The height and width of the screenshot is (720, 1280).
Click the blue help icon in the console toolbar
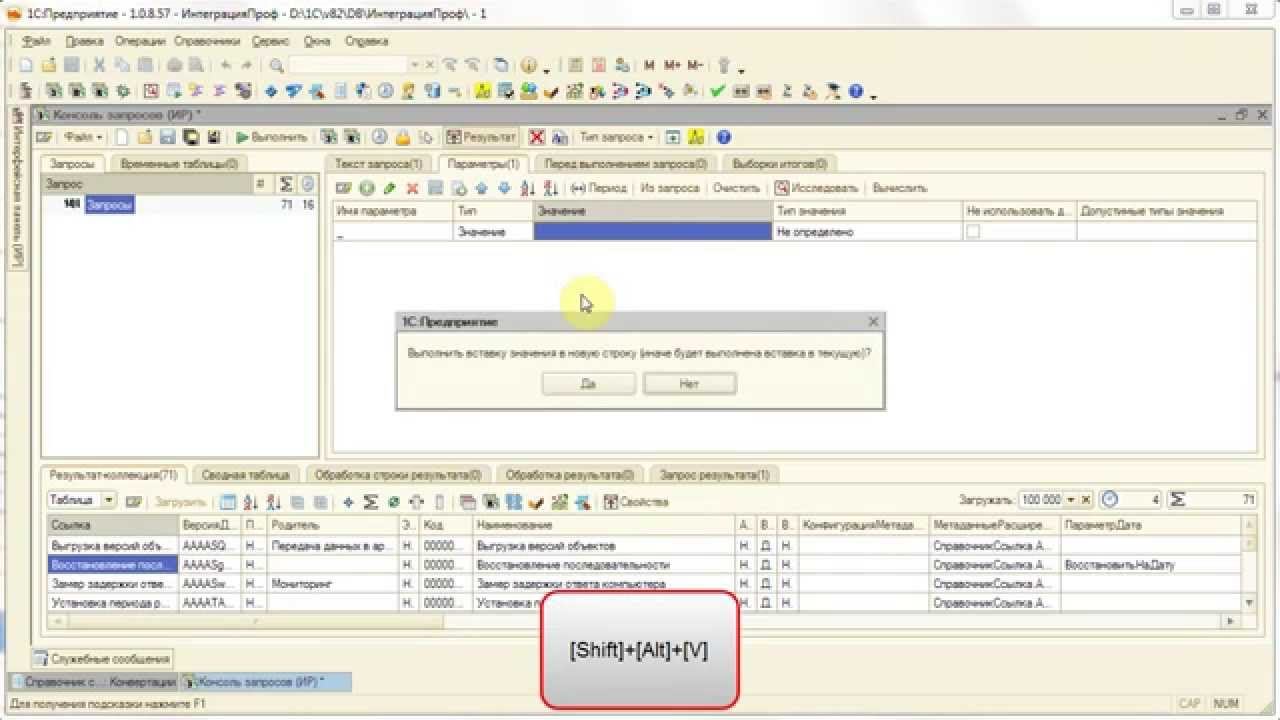tap(723, 138)
